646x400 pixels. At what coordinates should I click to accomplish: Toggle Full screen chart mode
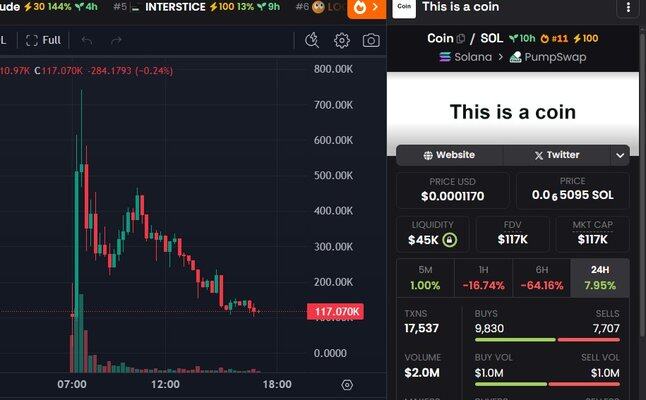44,41
